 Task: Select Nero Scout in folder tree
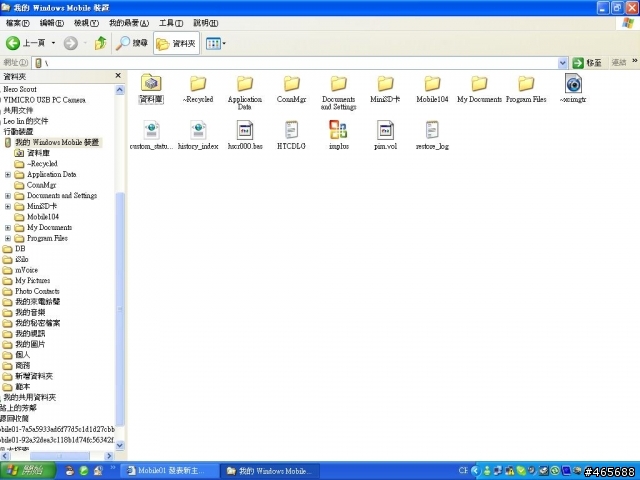coord(20,89)
